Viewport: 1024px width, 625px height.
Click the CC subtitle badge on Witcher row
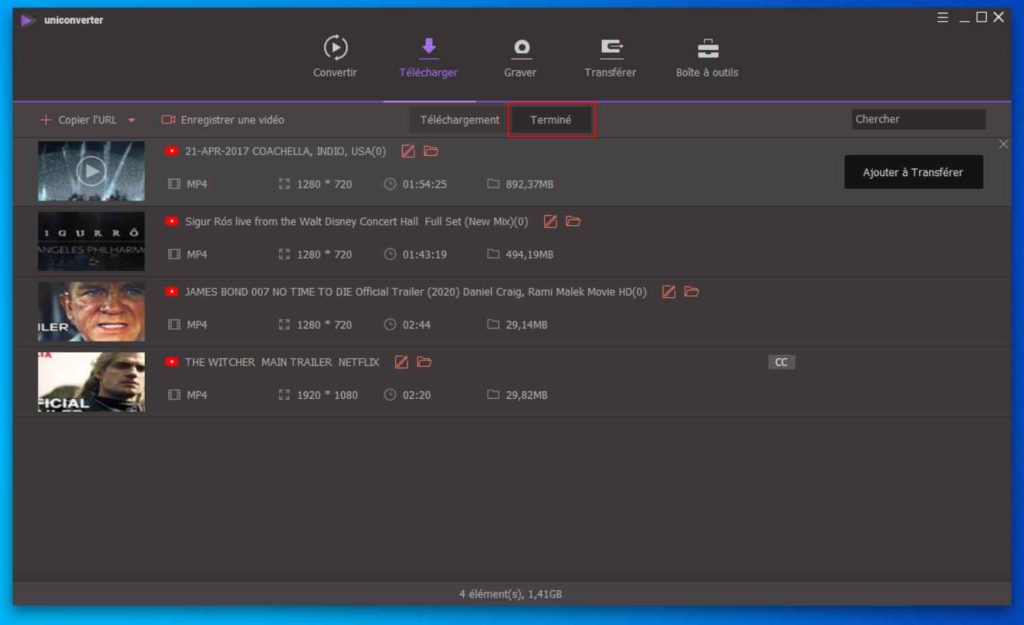(781, 362)
